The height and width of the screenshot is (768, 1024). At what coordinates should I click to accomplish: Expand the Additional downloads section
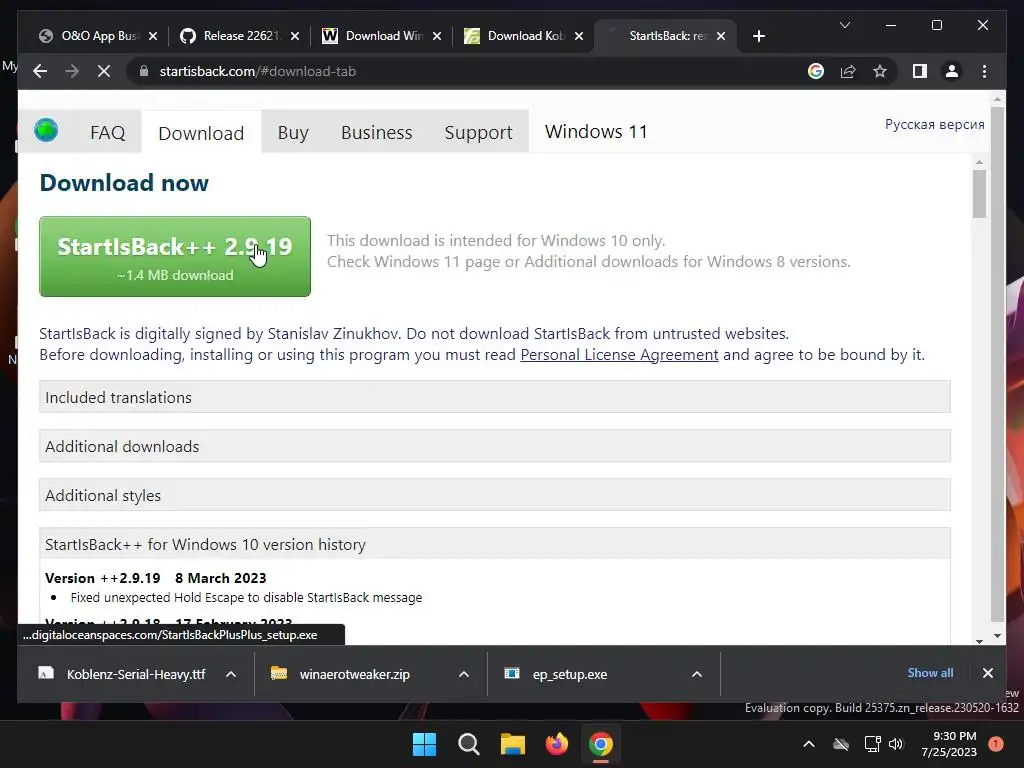pyautogui.click(x=495, y=446)
